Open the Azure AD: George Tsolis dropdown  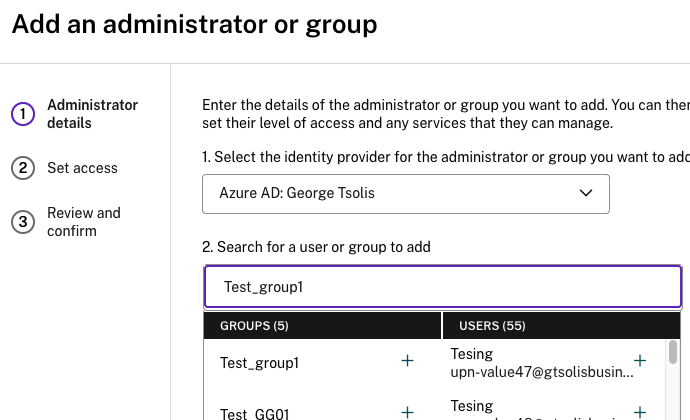click(x=405, y=193)
